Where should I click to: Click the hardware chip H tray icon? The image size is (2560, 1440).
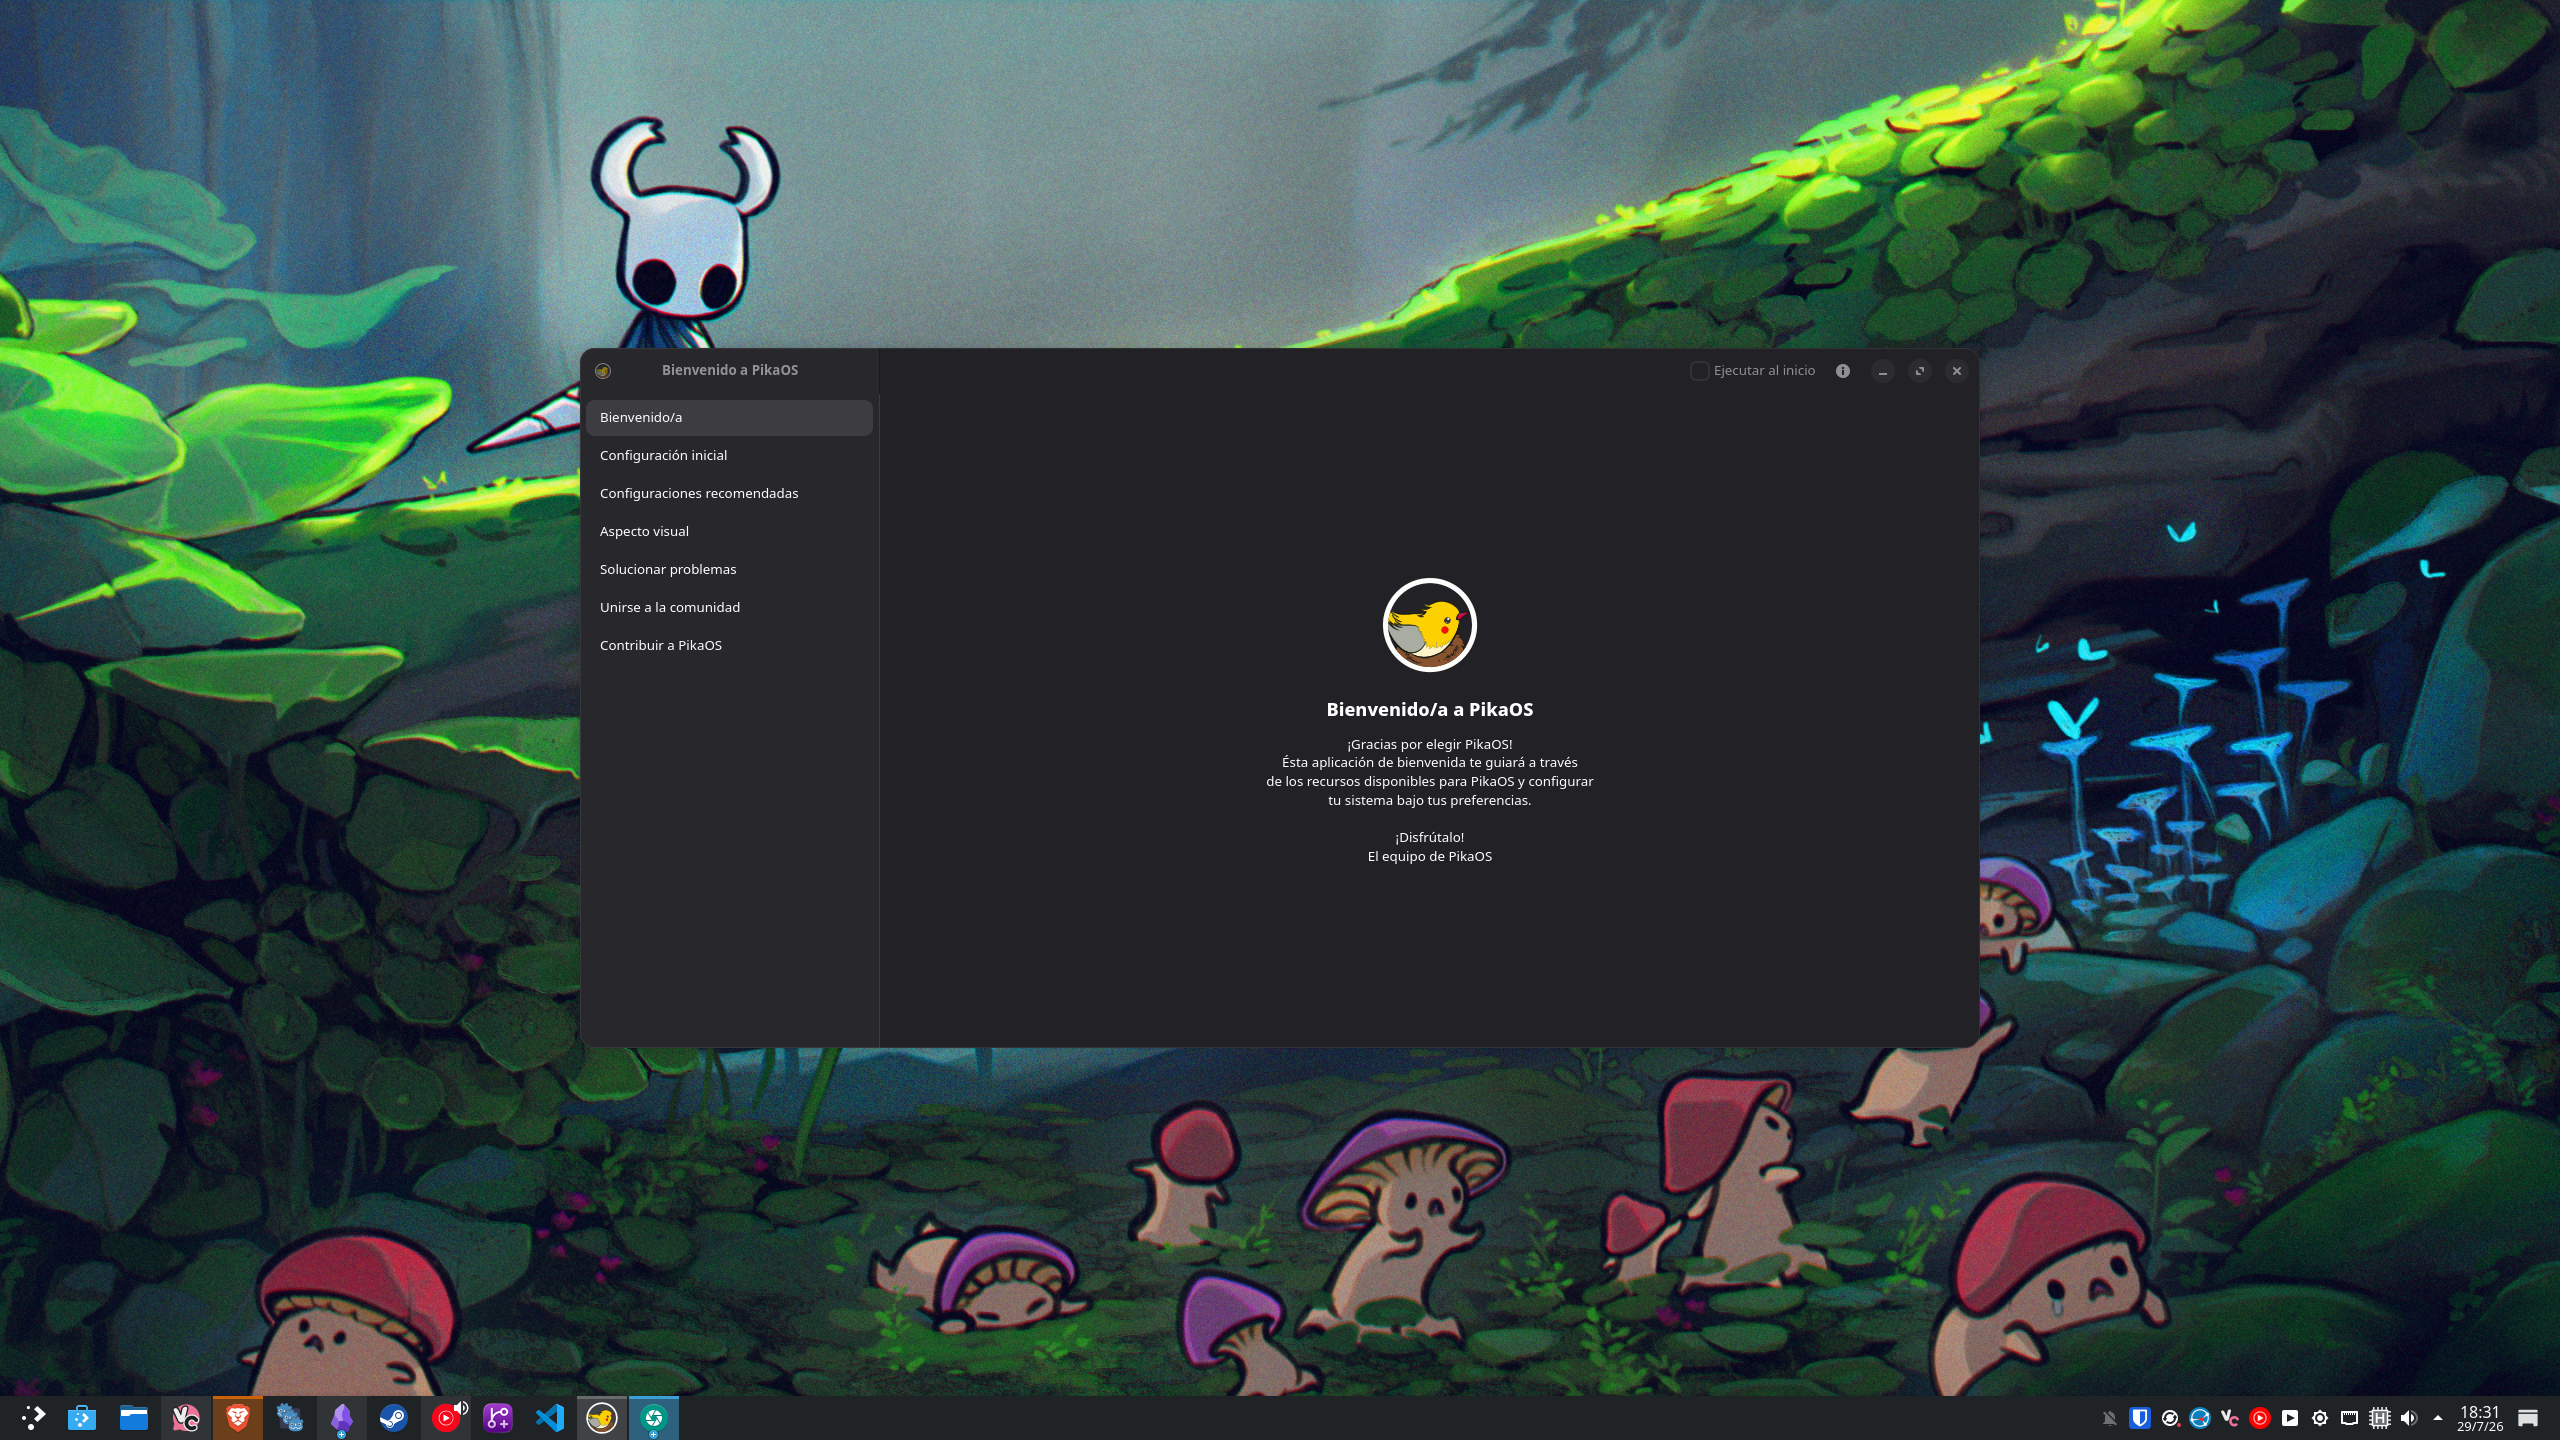coord(2380,1418)
